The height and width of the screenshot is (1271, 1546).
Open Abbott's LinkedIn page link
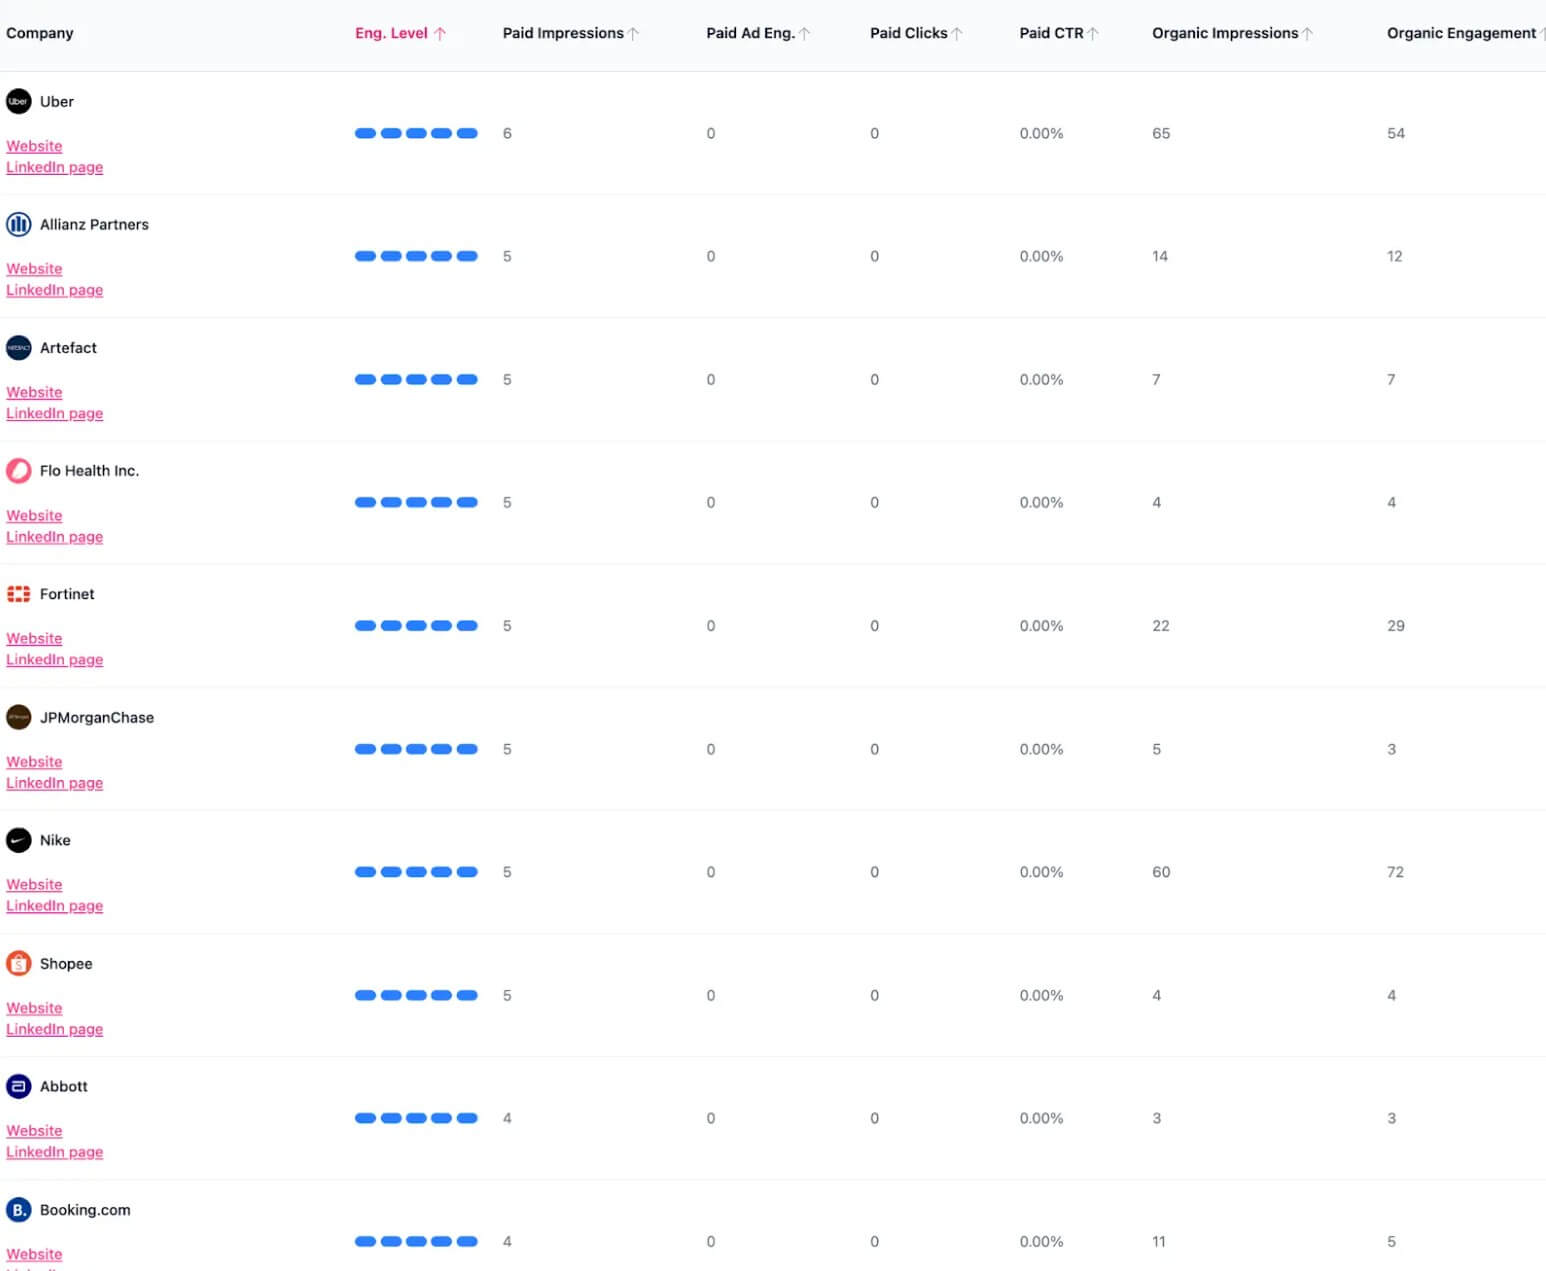[55, 1152]
